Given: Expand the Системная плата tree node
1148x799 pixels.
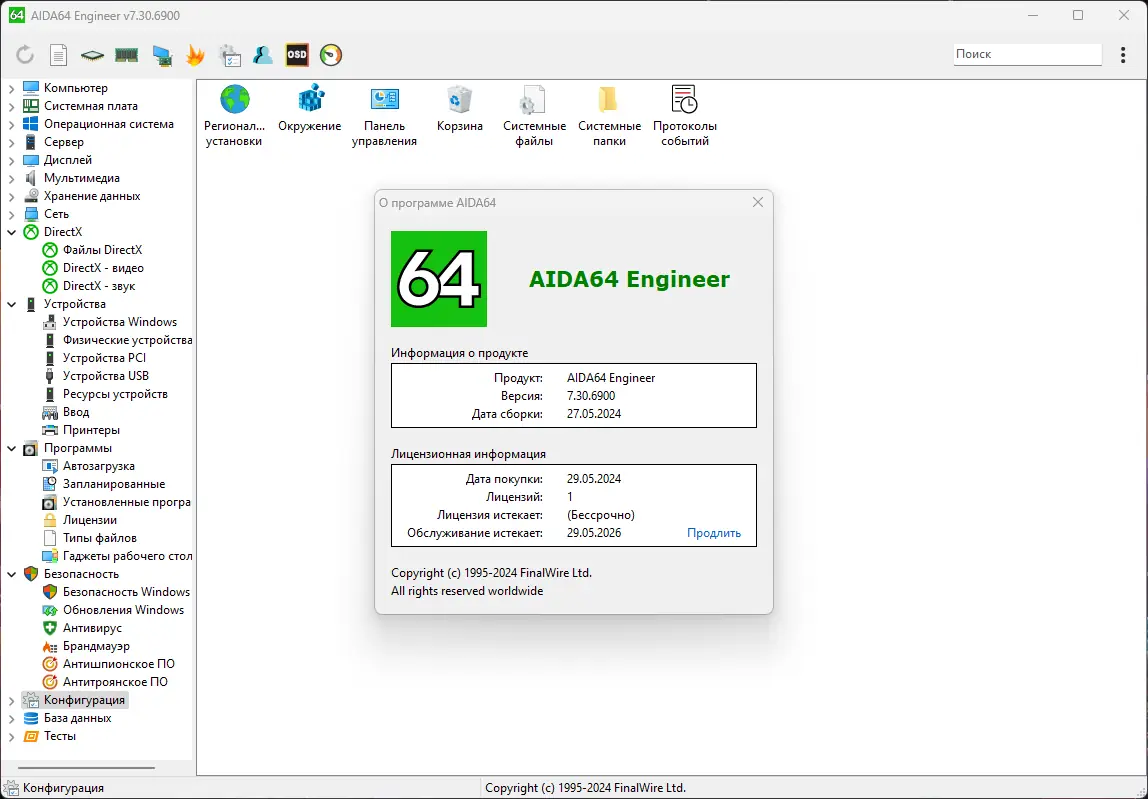Looking at the screenshot, I should (x=12, y=106).
